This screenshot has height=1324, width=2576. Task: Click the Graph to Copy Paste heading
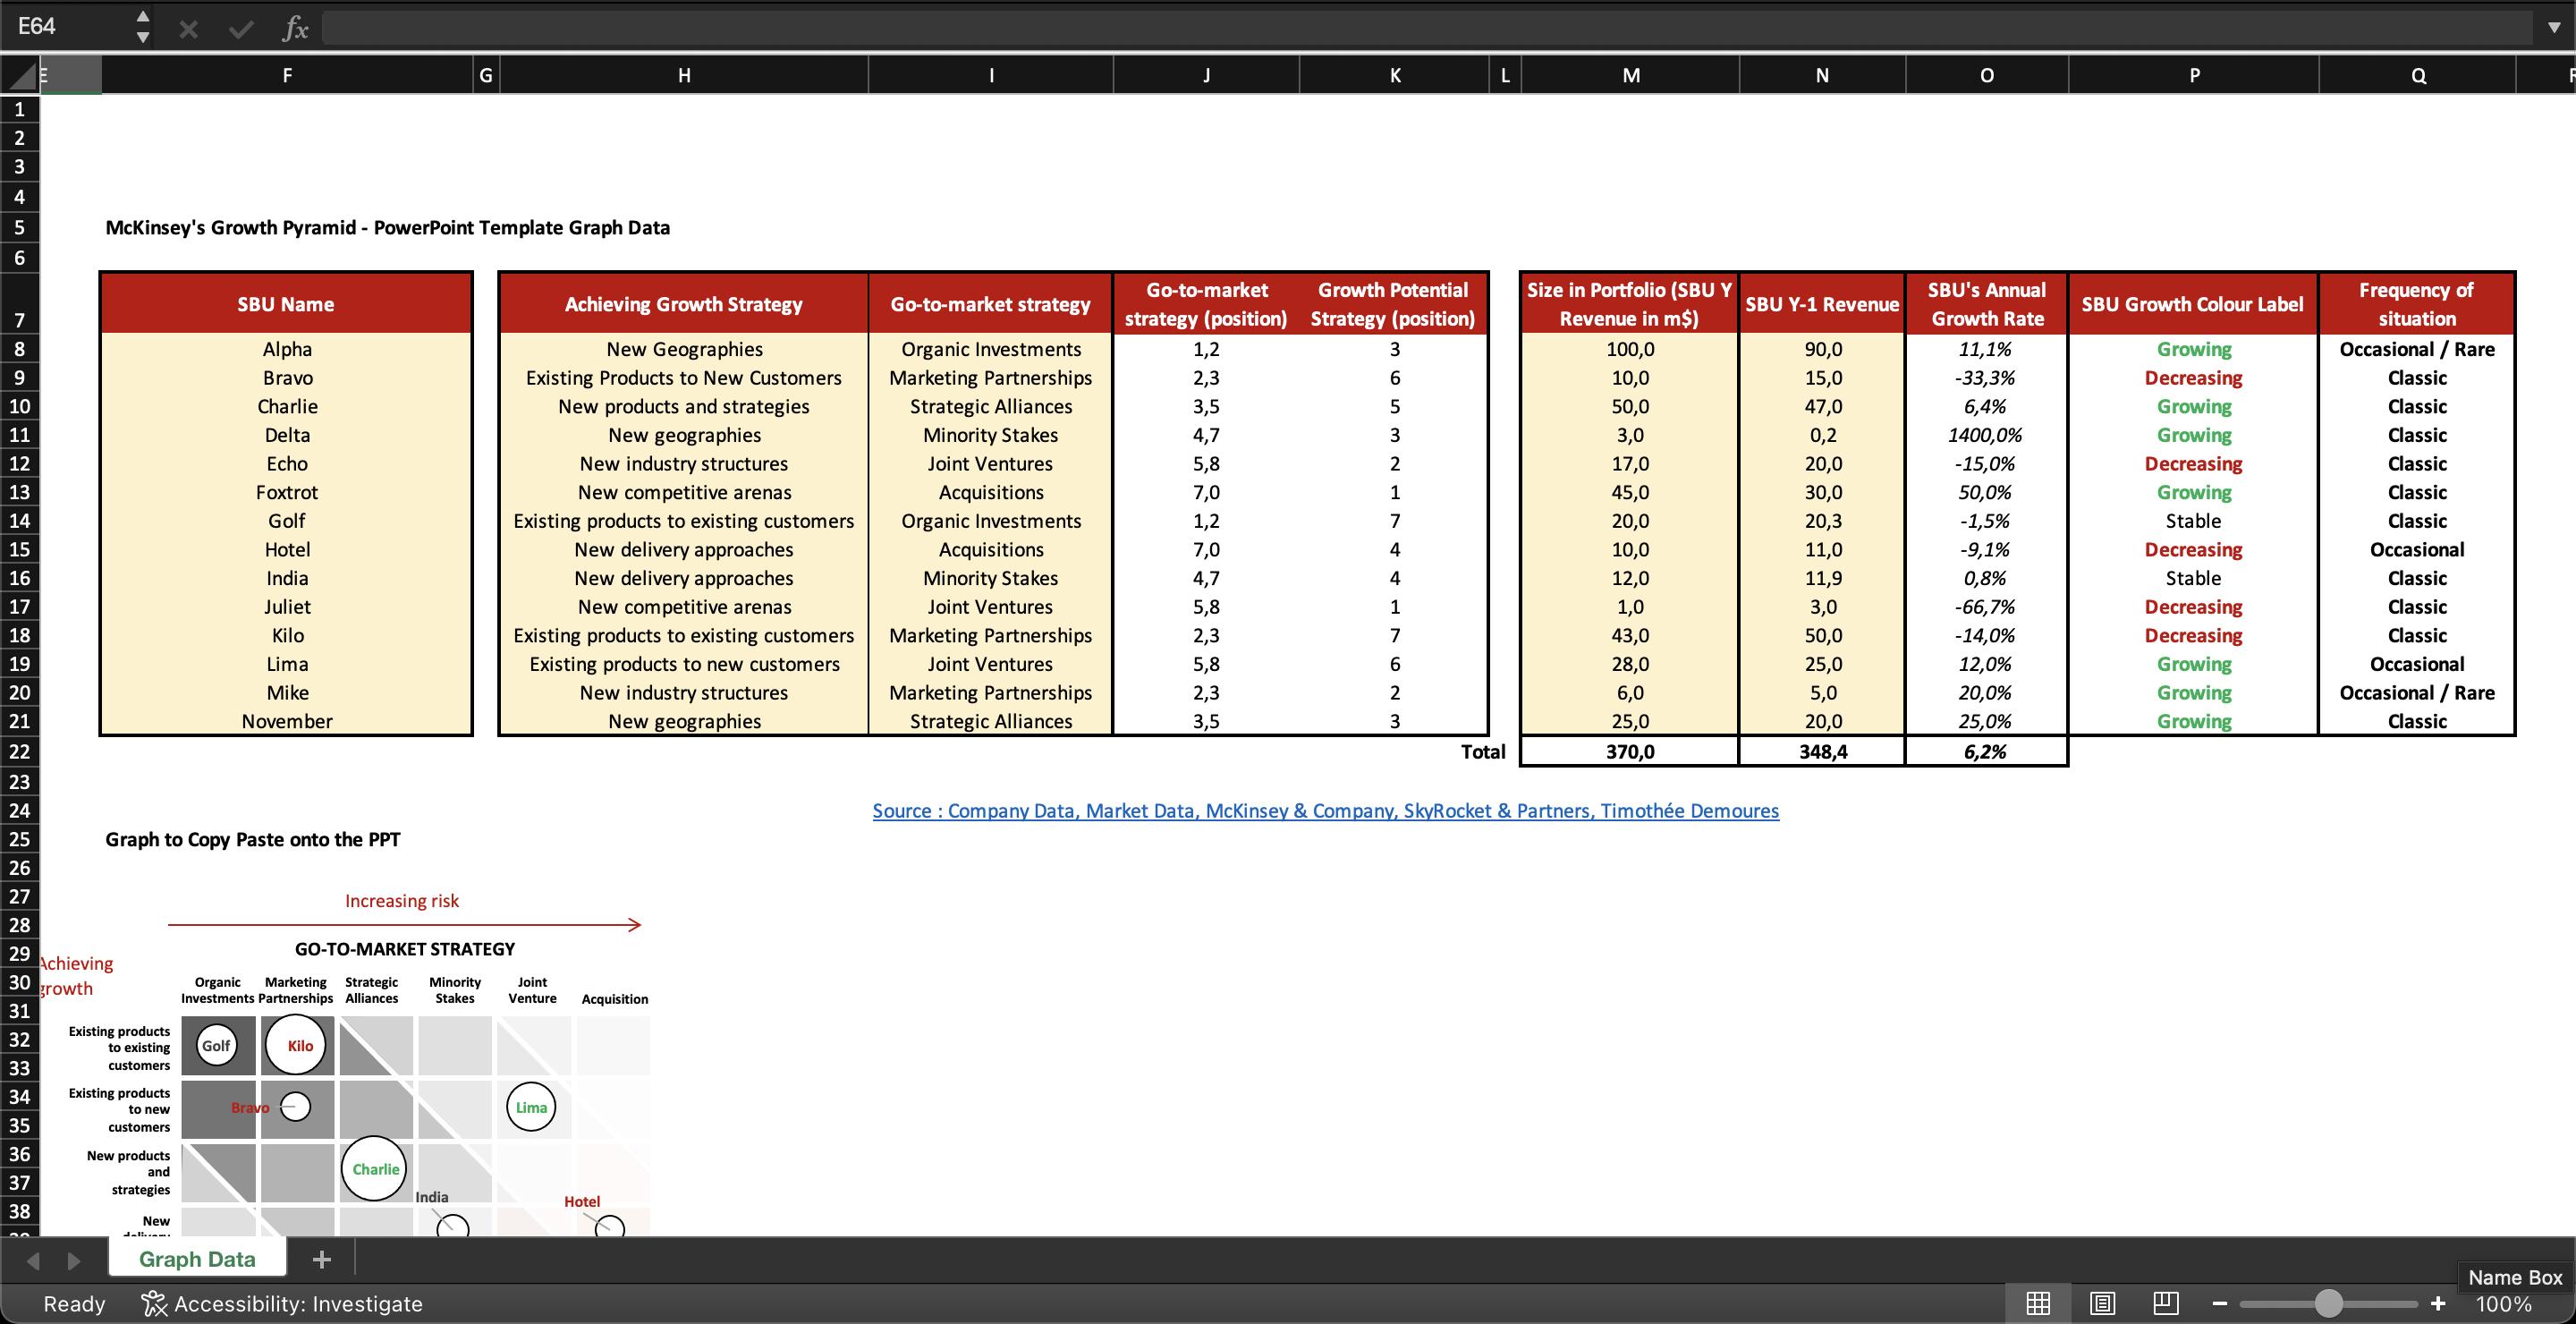[253, 839]
